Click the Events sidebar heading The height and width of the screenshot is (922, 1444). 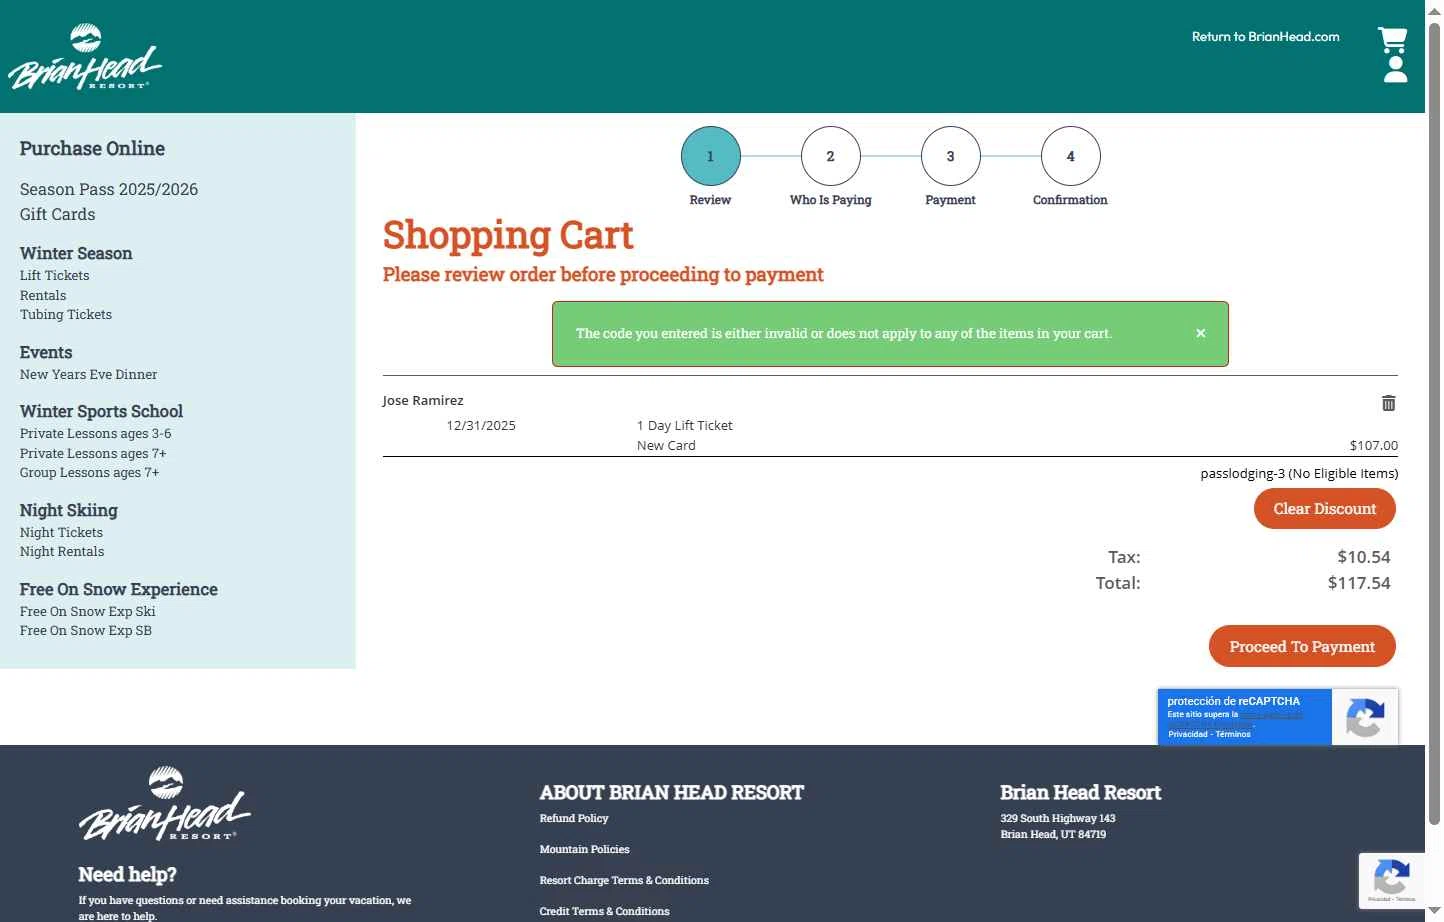click(46, 352)
